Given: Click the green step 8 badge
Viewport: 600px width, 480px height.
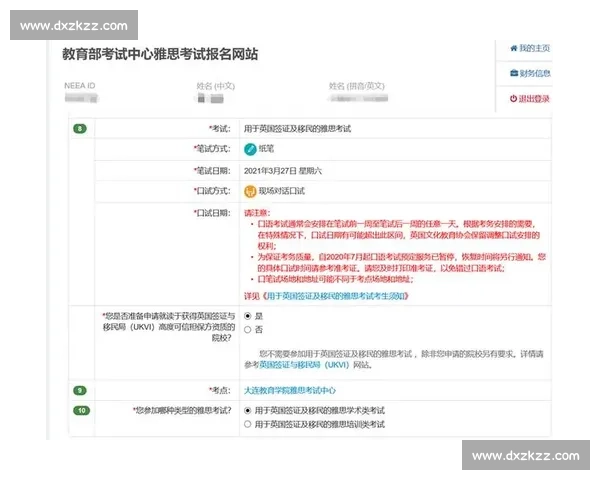Looking at the screenshot, I should (x=80, y=129).
